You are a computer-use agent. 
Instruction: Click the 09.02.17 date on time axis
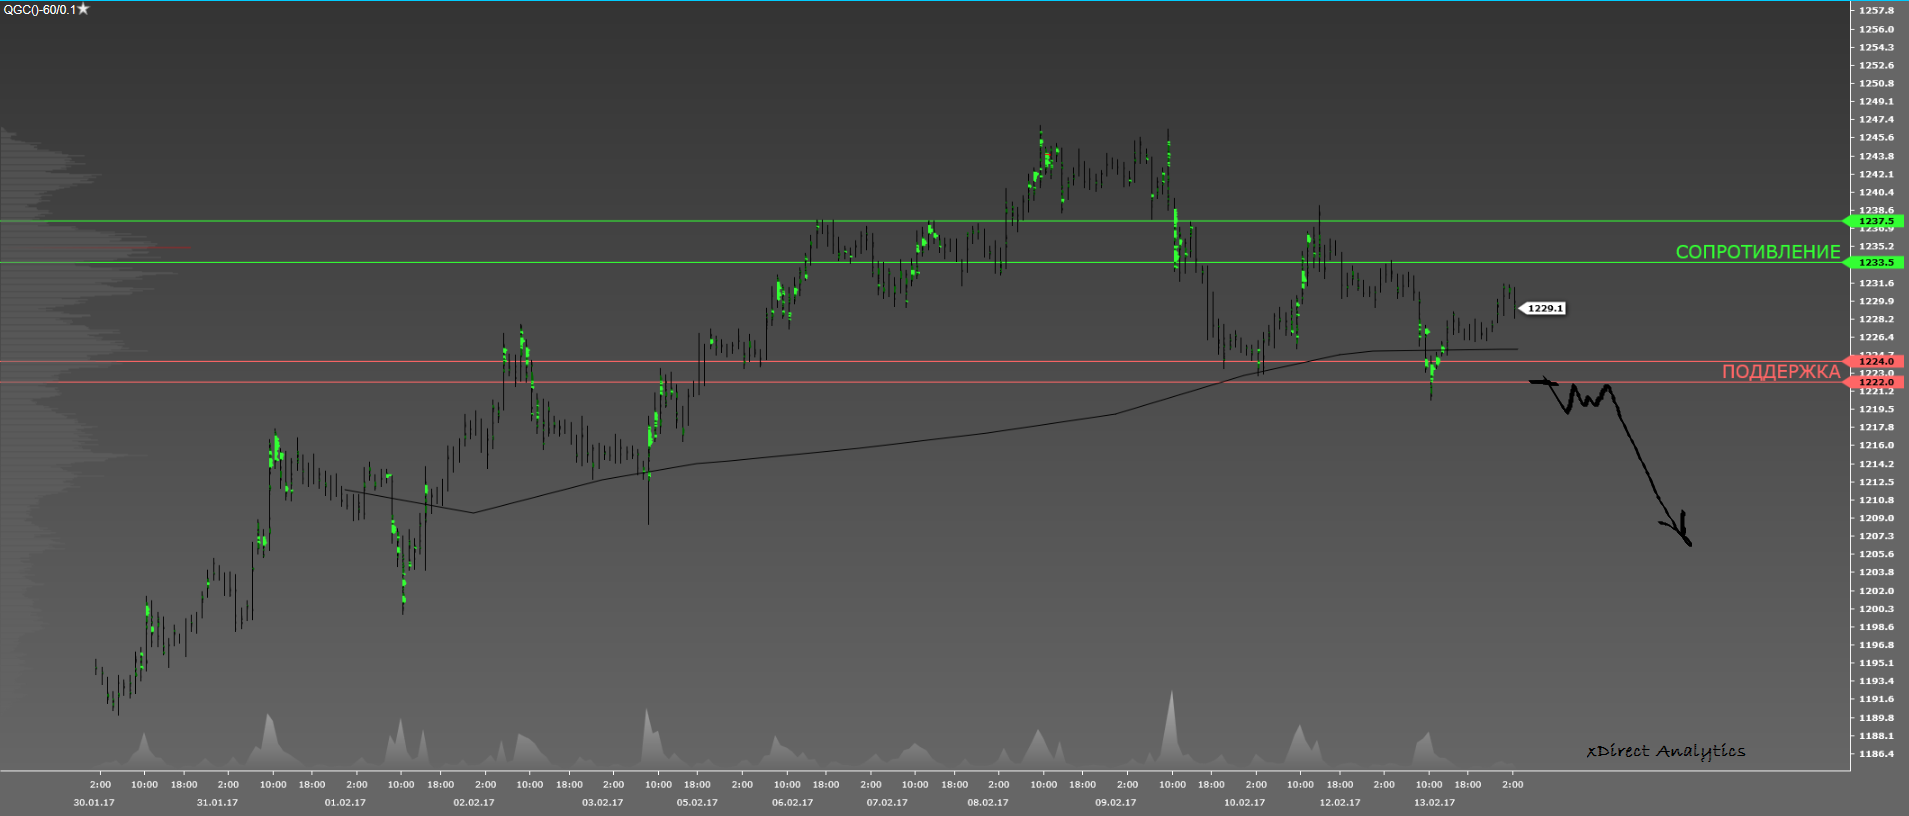tap(1115, 802)
